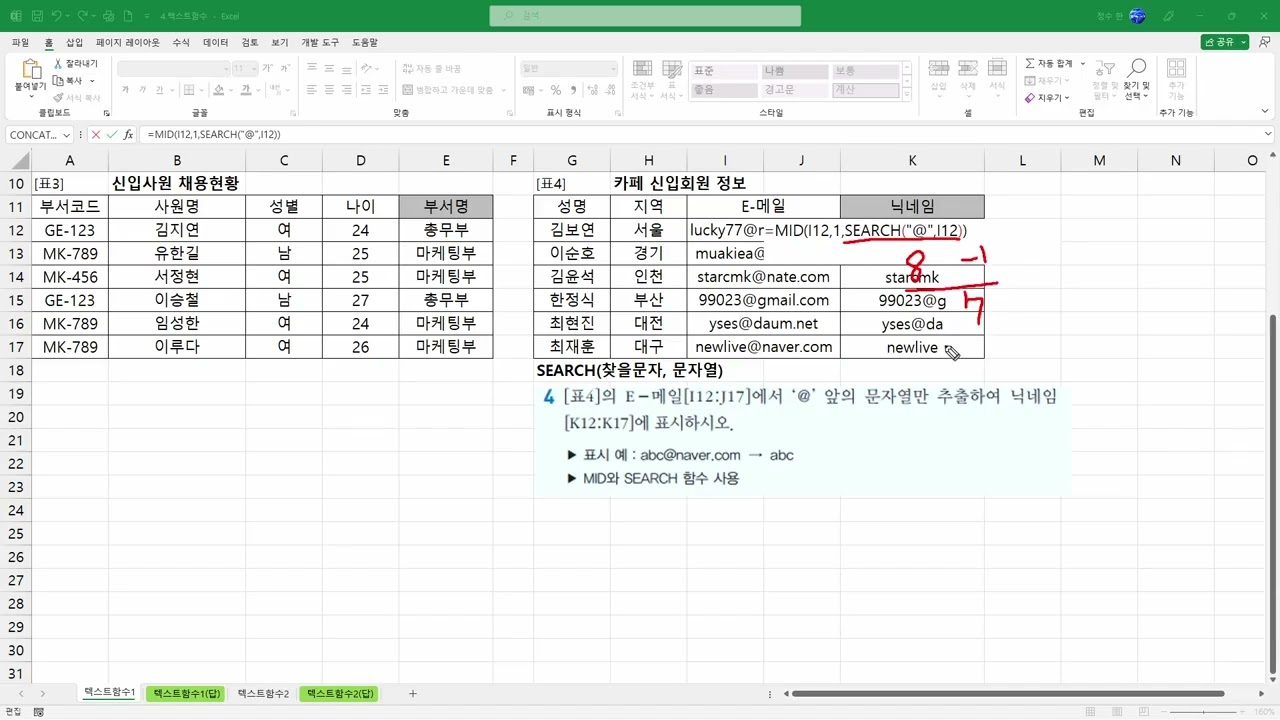Click the Format Painter (서식 복사) icon
This screenshot has width=1280, height=720.
coord(58,98)
